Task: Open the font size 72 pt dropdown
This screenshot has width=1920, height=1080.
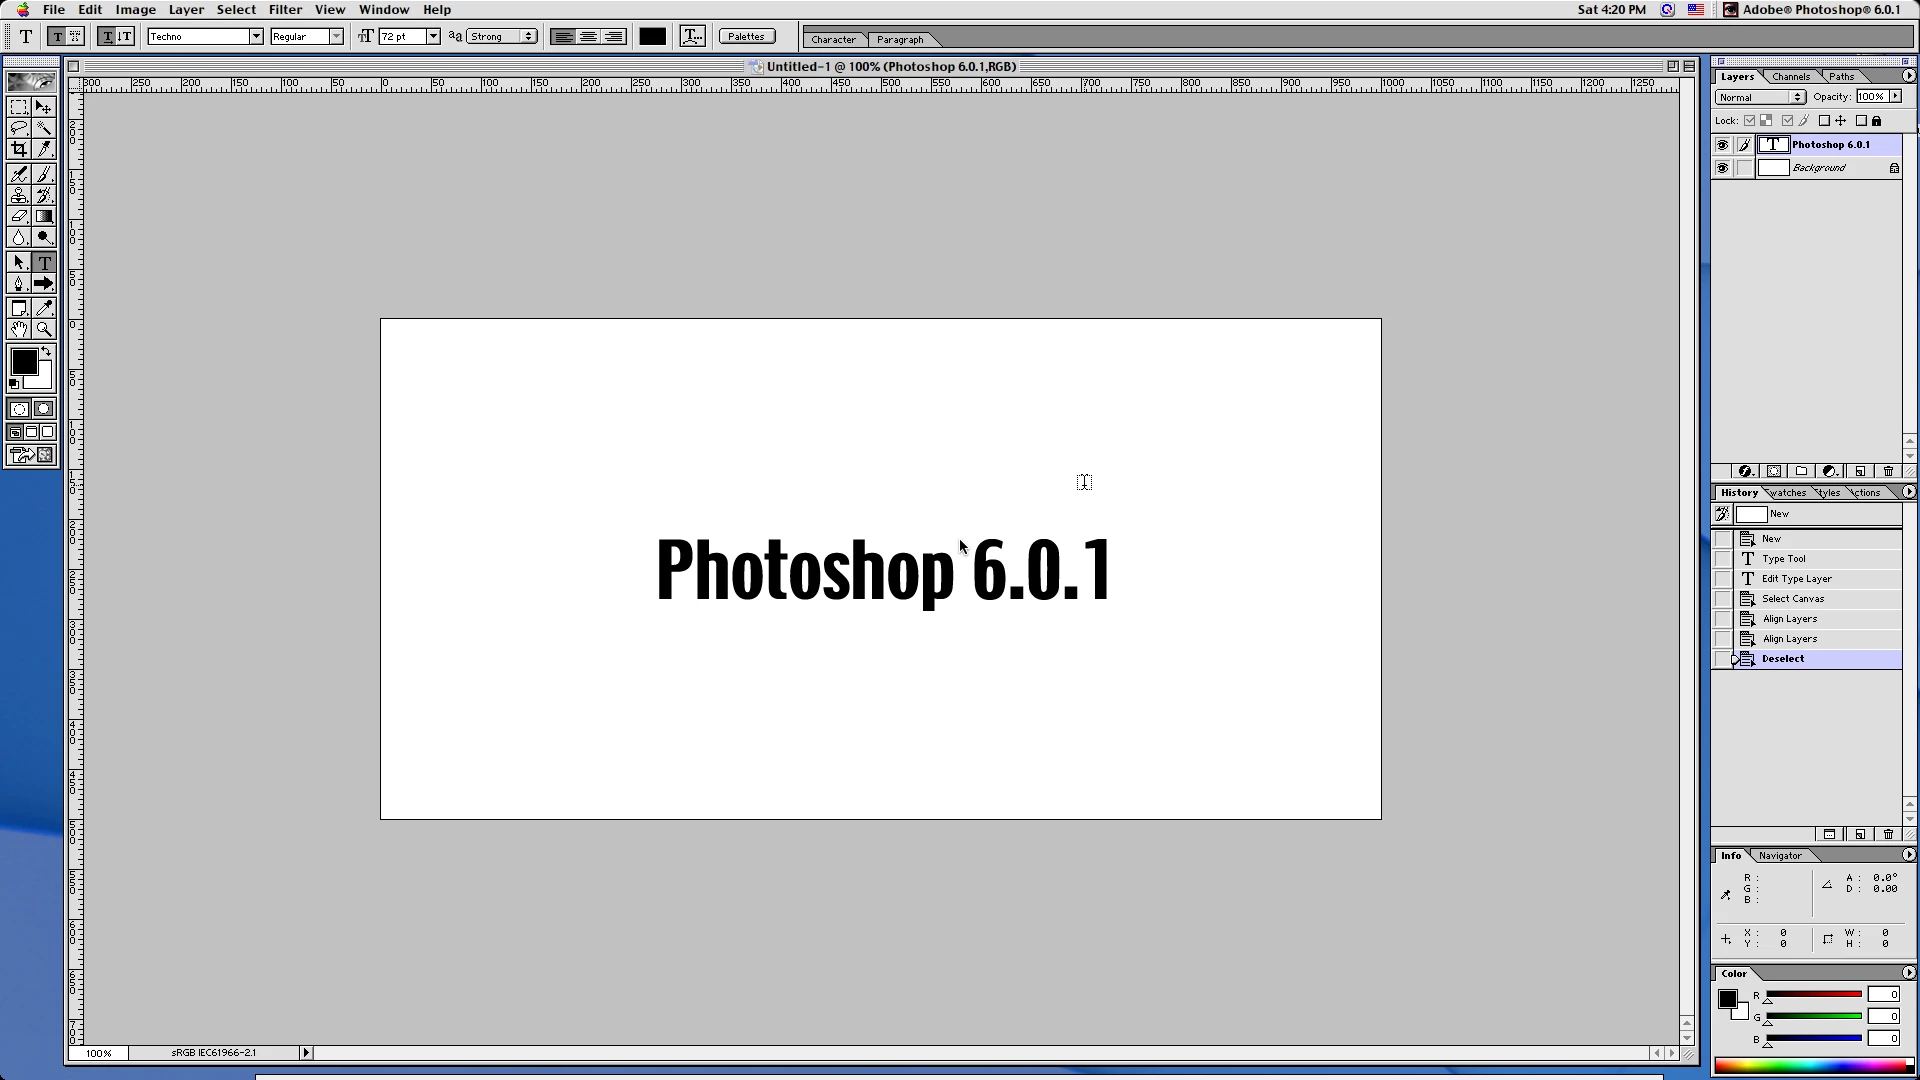Action: click(x=433, y=36)
